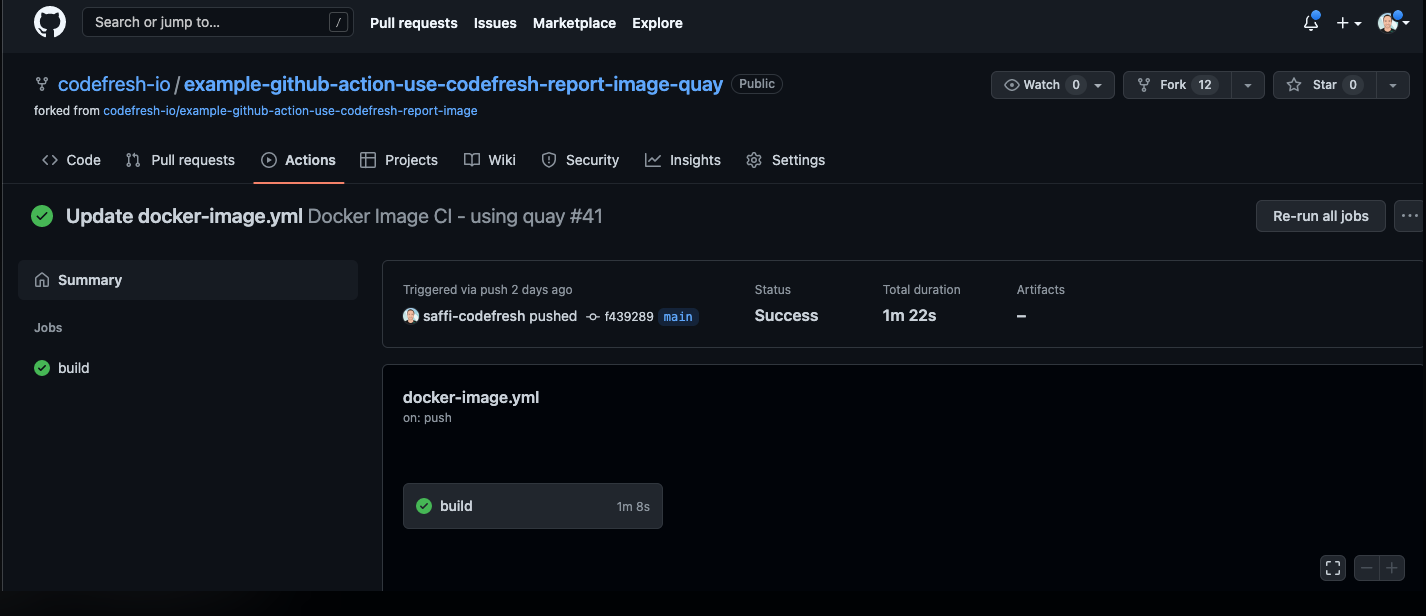
Task: Click the saffi-codefresh avatar icon
Action: (x=411, y=316)
